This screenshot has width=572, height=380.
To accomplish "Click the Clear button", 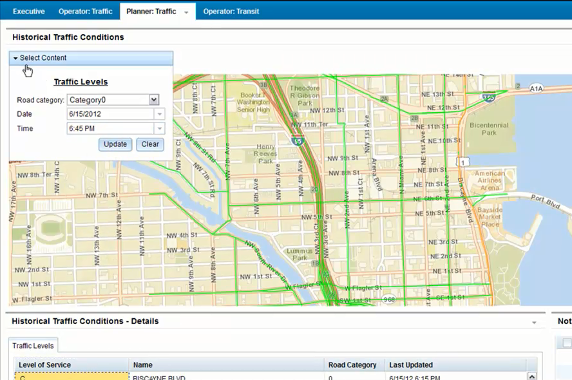I will 150,144.
